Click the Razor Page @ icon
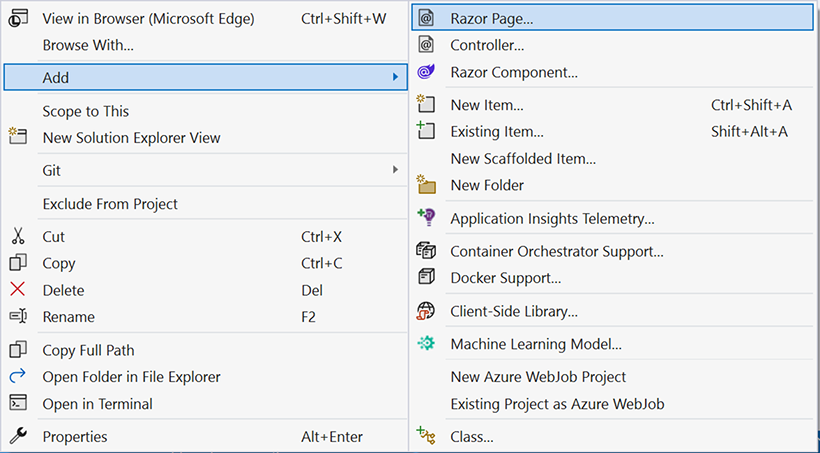The width and height of the screenshot is (820, 453). (426, 18)
